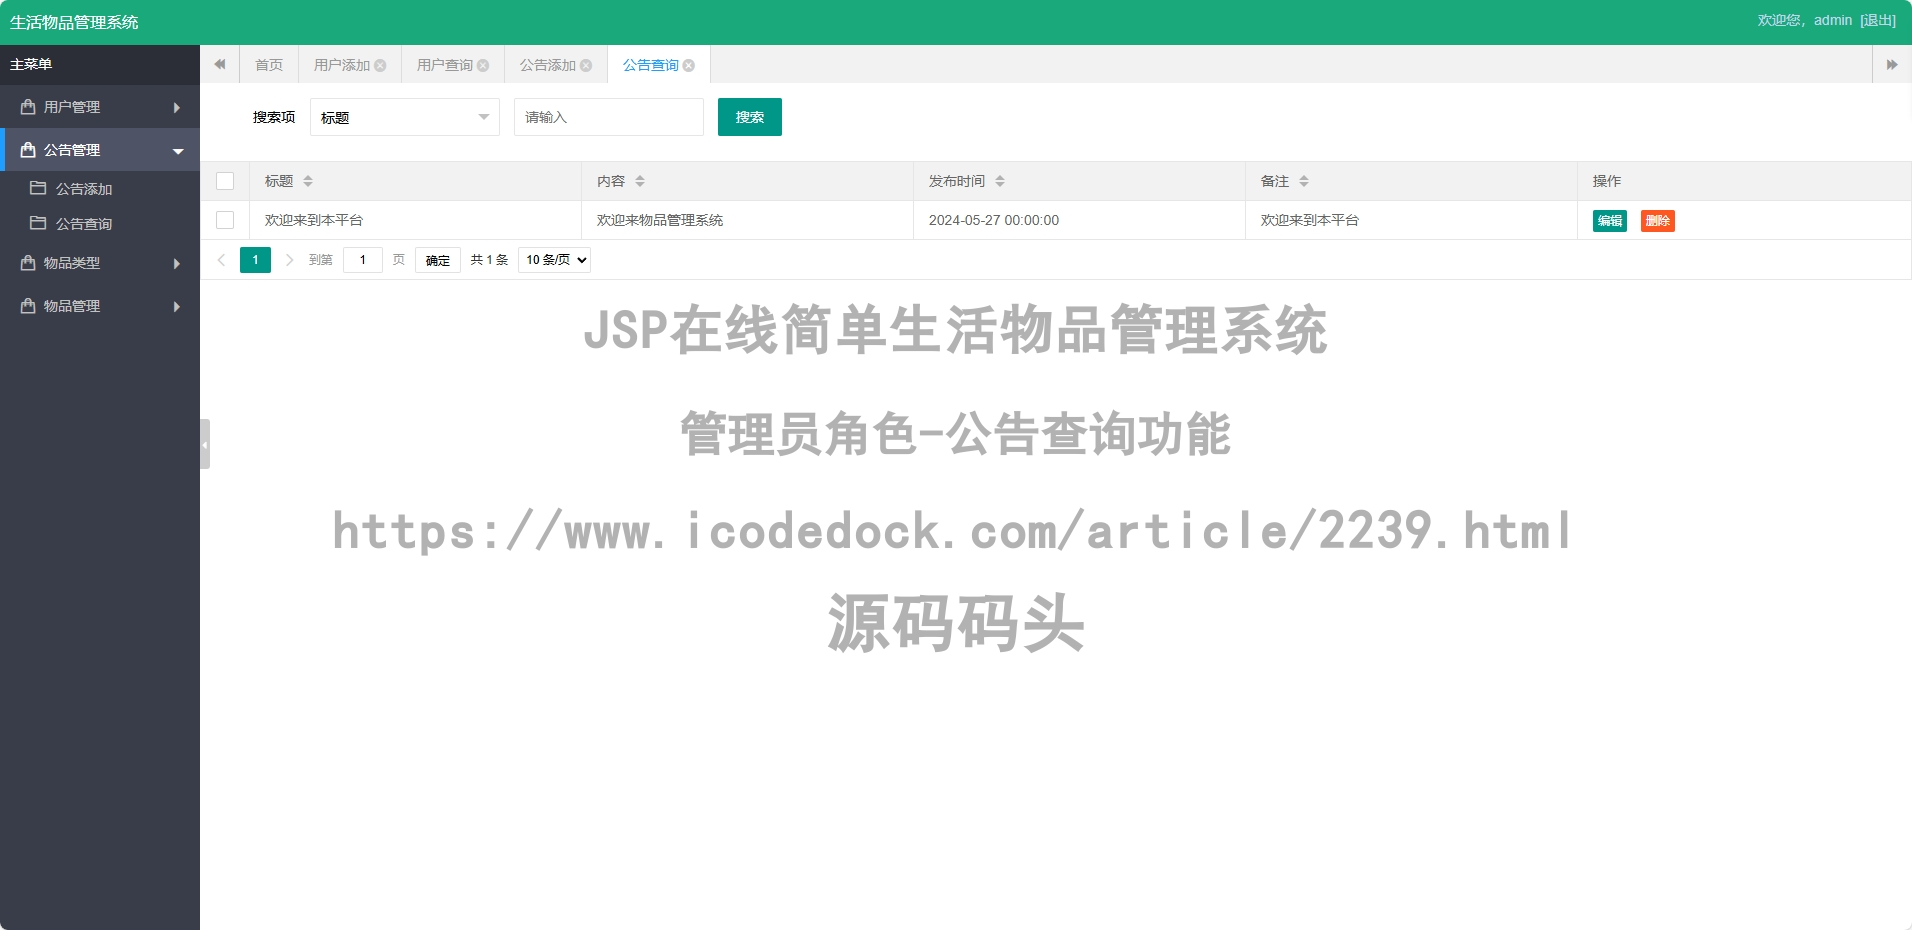Click the green 搜索 button

pyautogui.click(x=750, y=117)
